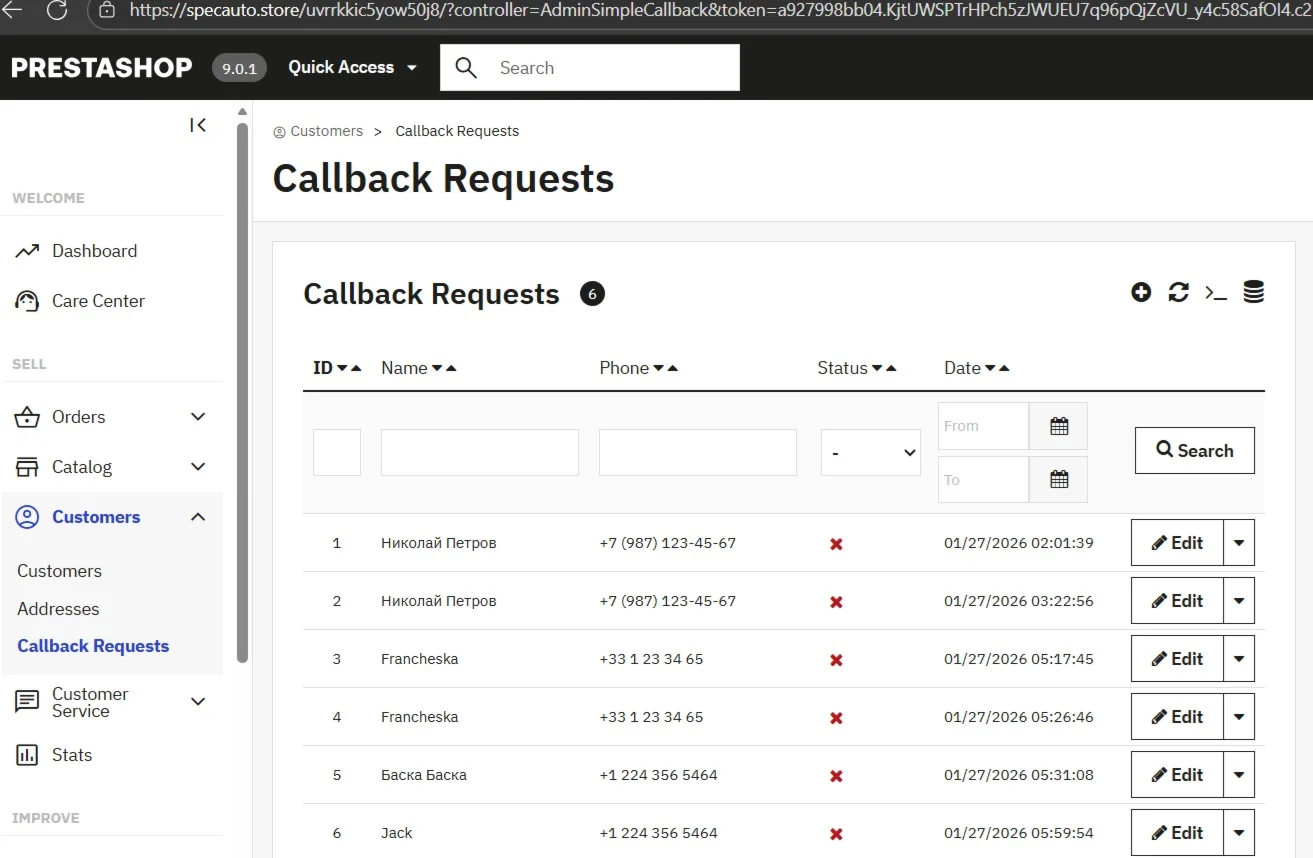Viewport: 1313px width, 858px height.
Task: Open the Dashboard from the sidebar
Action: coord(94,250)
